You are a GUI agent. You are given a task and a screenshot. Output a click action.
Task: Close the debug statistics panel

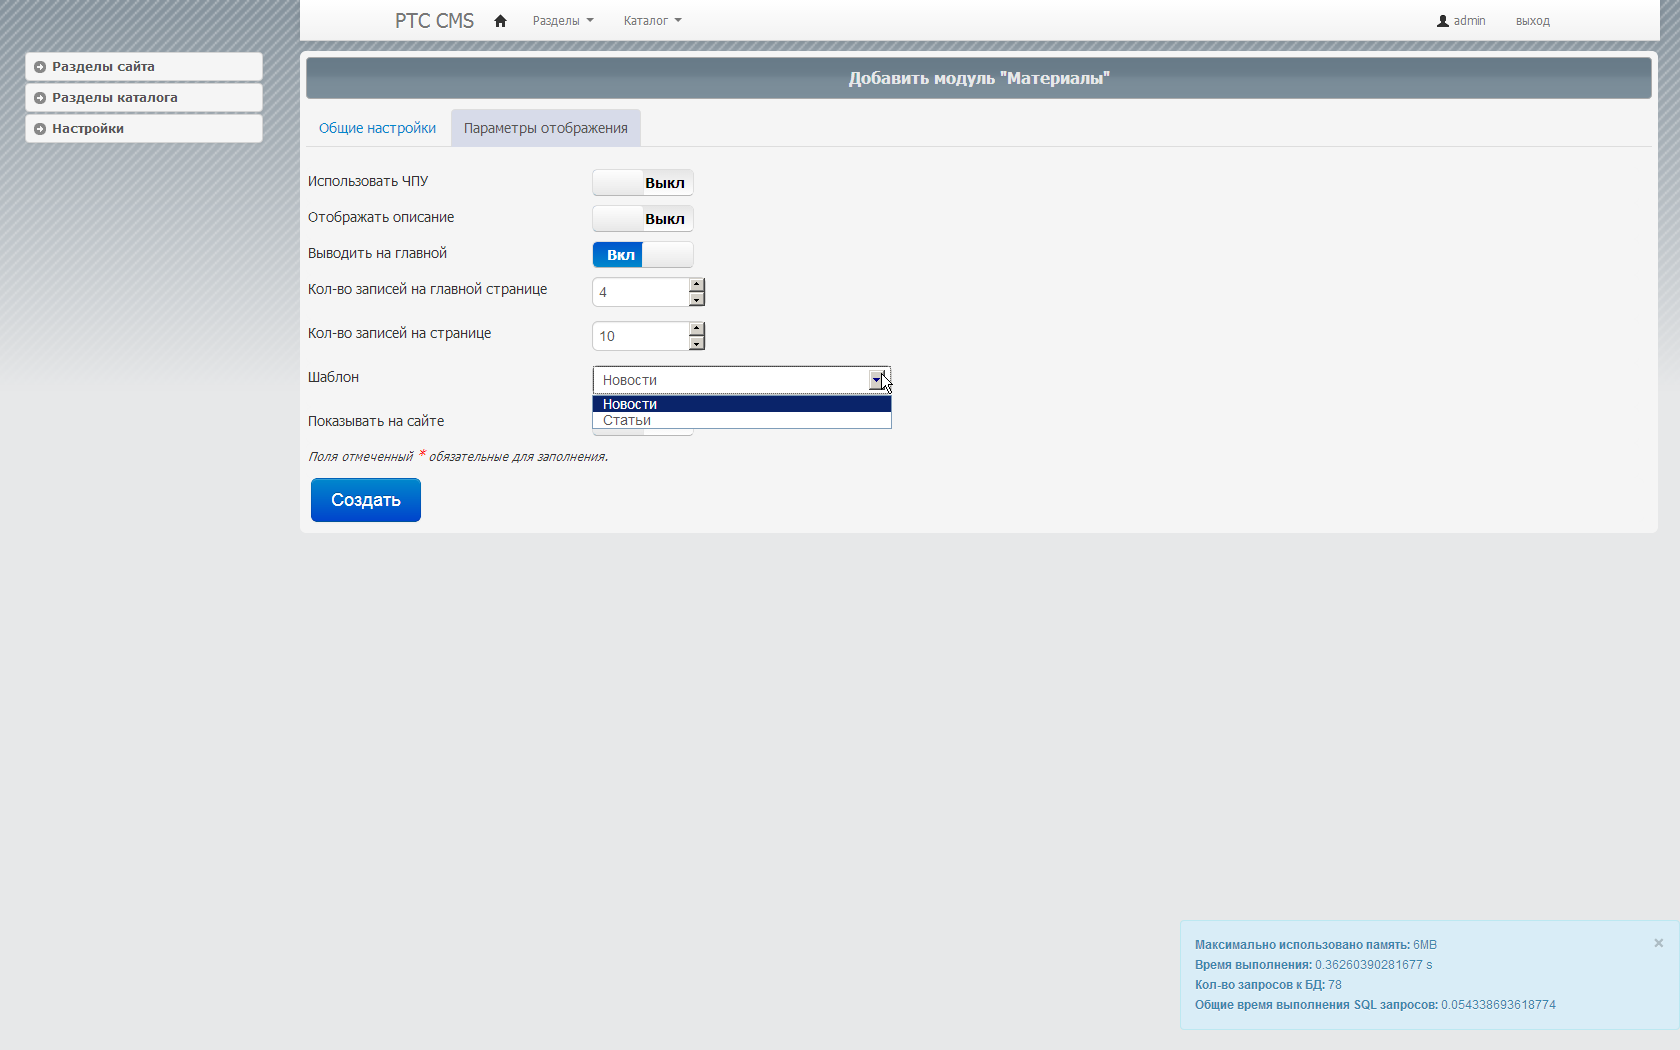1658,943
